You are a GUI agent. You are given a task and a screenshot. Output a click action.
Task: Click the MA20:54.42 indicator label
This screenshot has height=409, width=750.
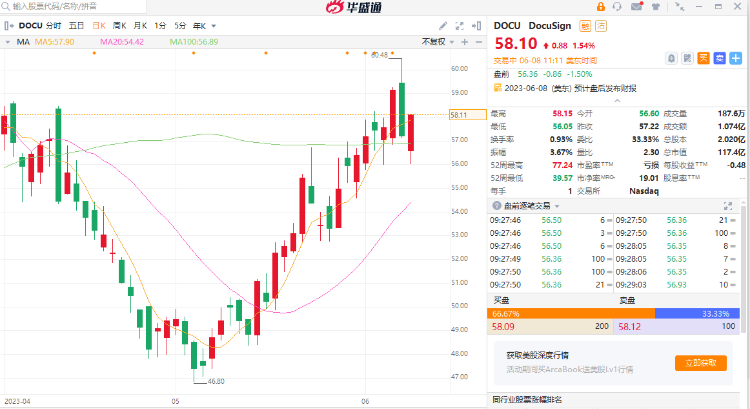tap(122, 42)
